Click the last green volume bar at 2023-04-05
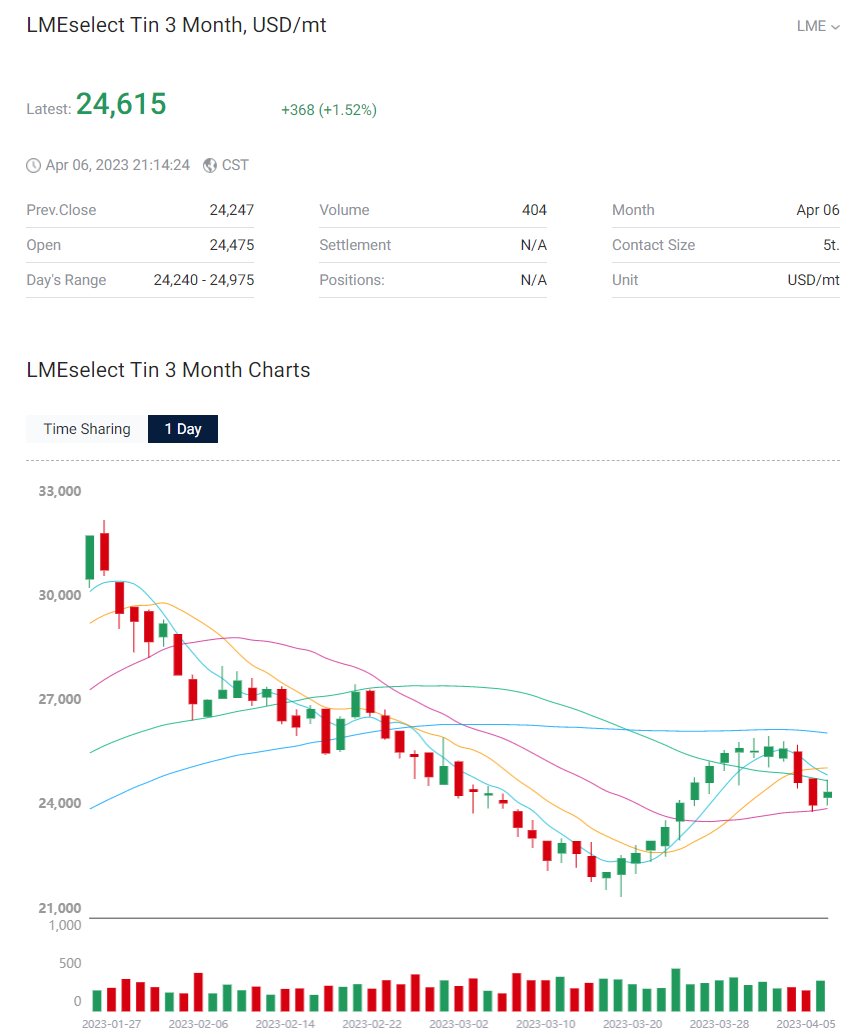The height and width of the screenshot is (1036, 863). (x=820, y=996)
